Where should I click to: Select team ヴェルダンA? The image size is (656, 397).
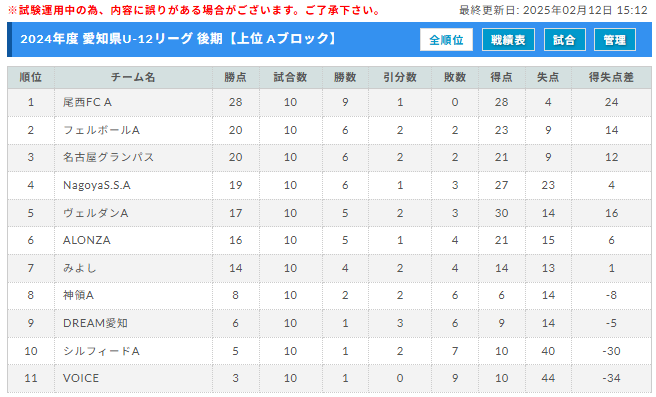[x=95, y=213]
